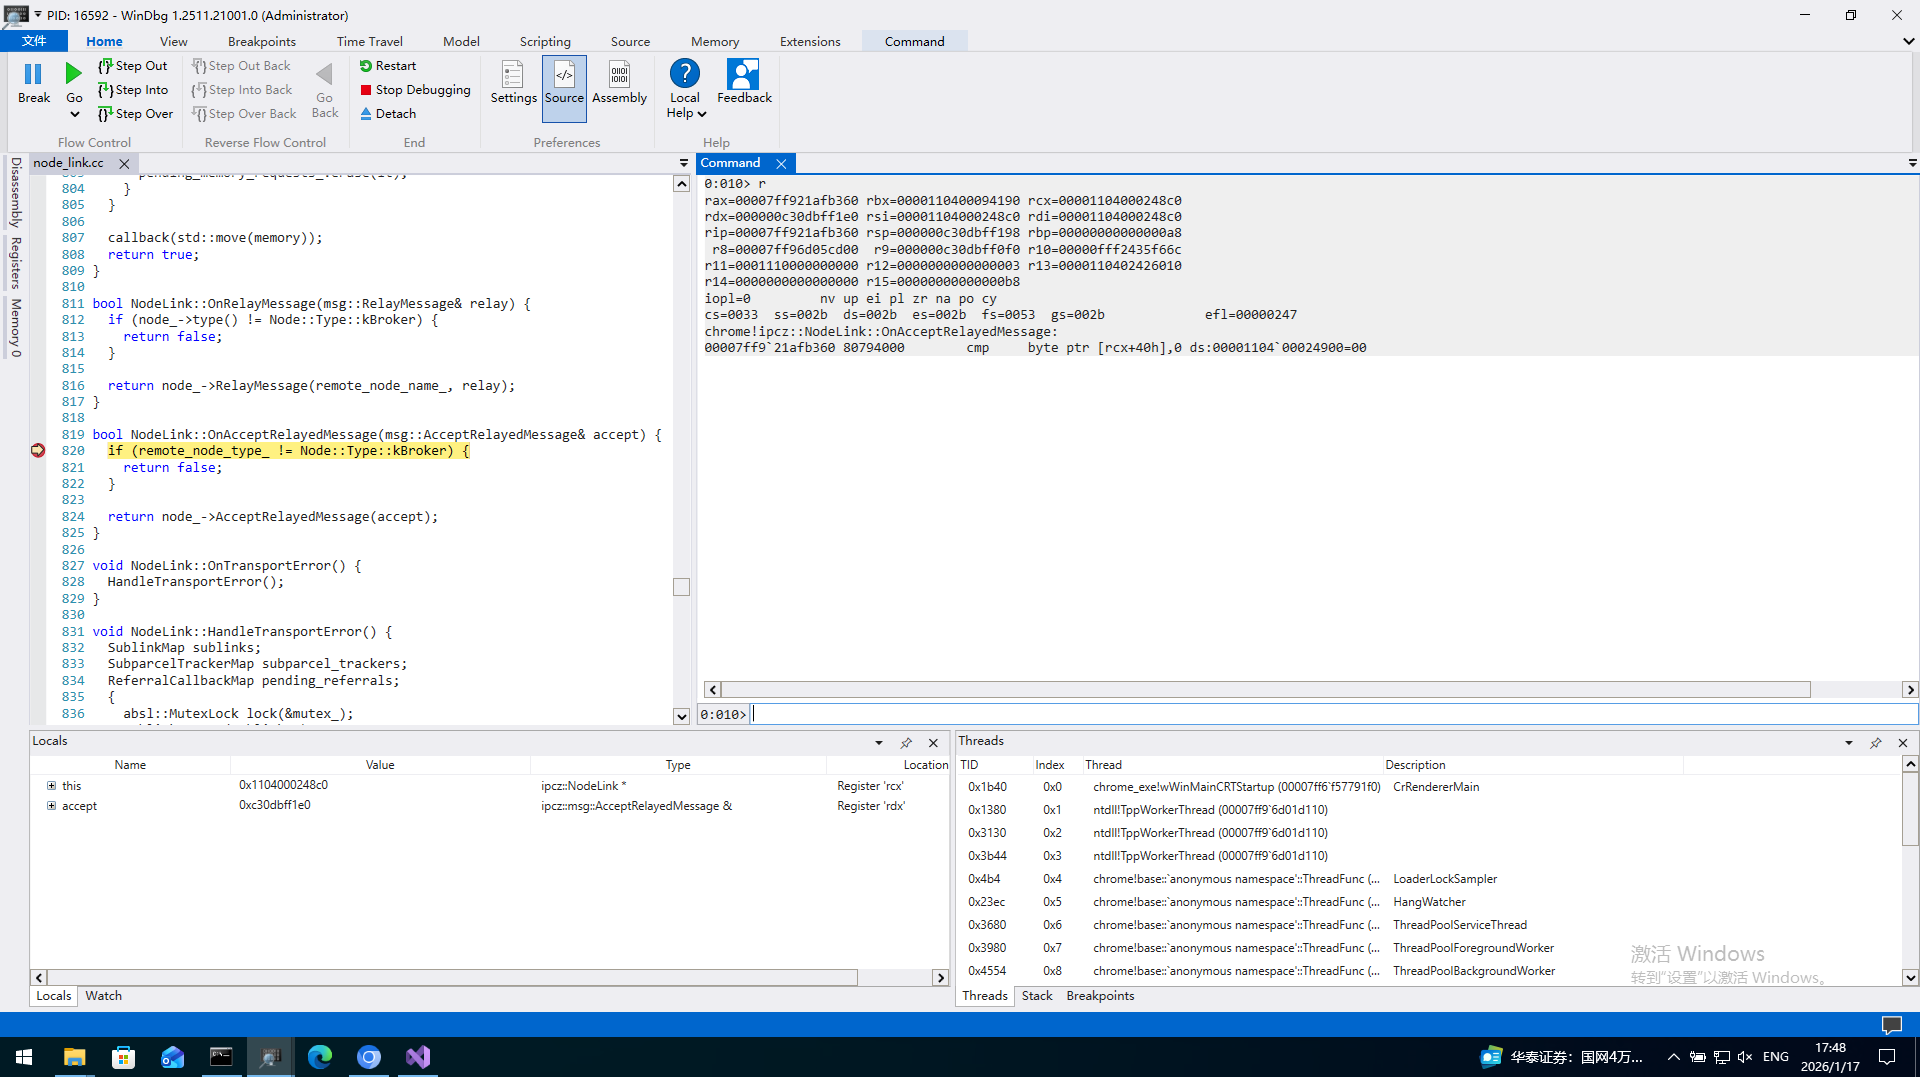This screenshot has height=1077, width=1920.
Task: Stop Debugging with the red square
Action: (x=415, y=90)
